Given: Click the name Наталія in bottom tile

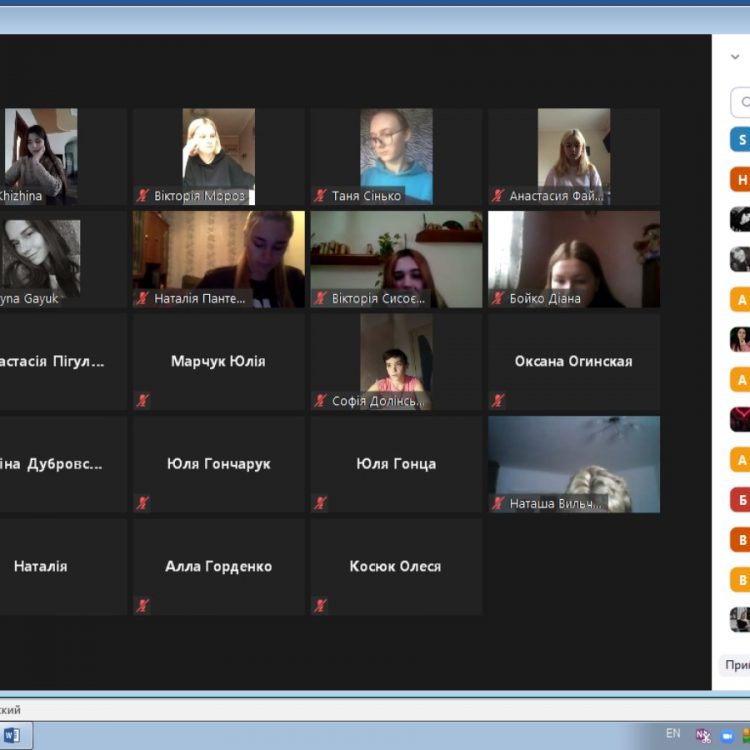Looking at the screenshot, I should [x=41, y=566].
